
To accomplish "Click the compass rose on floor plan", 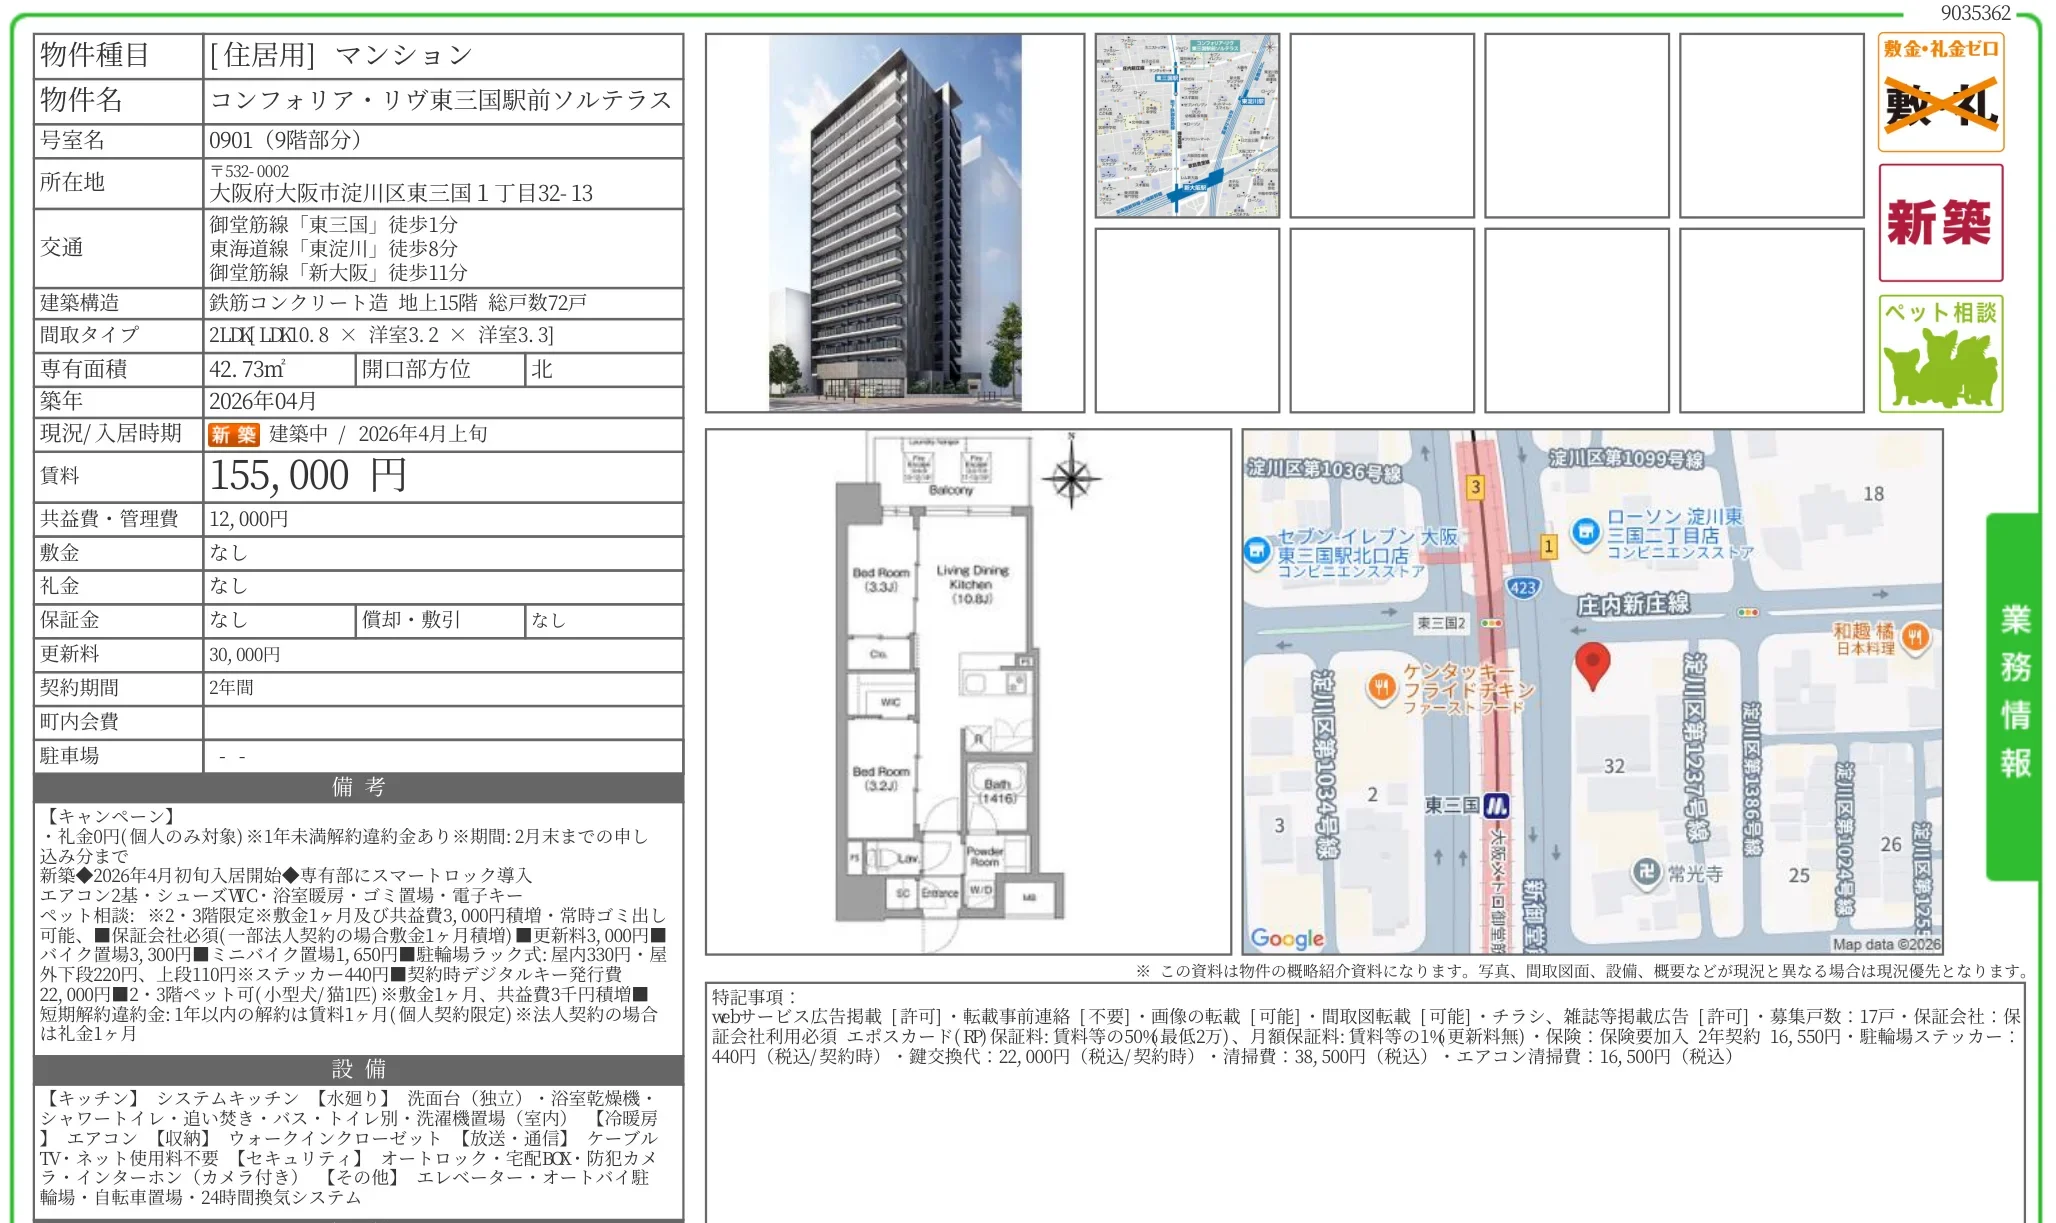I will tap(1071, 478).
